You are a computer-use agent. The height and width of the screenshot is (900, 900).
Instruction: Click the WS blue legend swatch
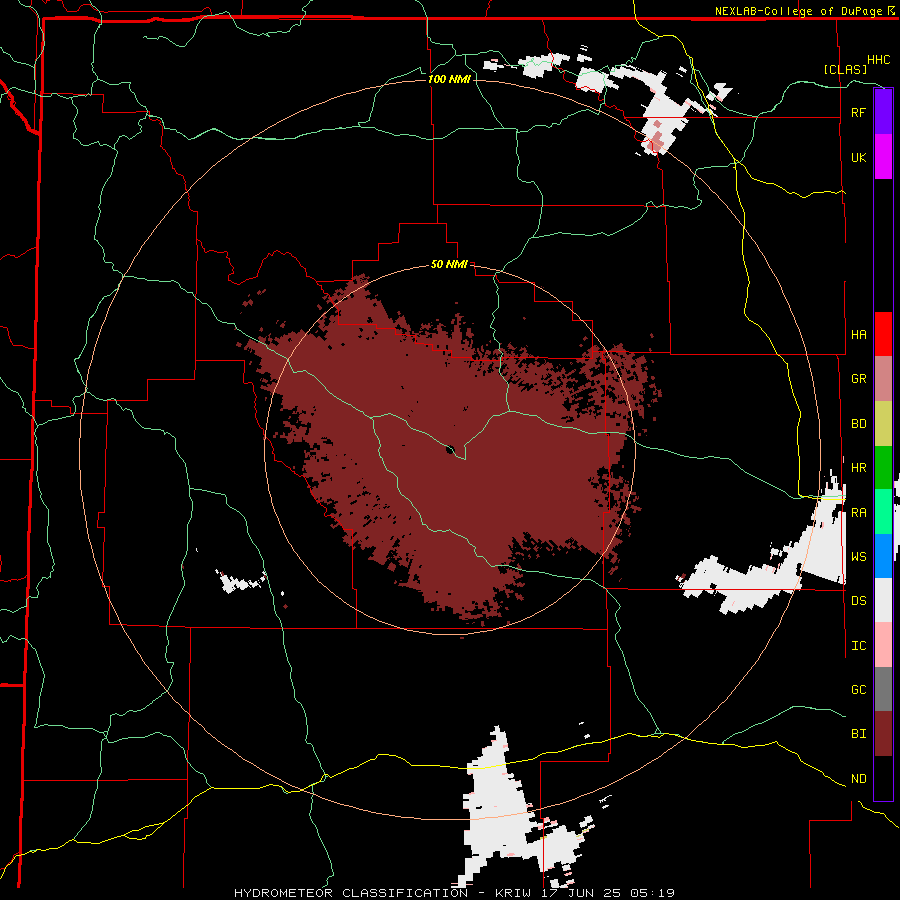(883, 556)
